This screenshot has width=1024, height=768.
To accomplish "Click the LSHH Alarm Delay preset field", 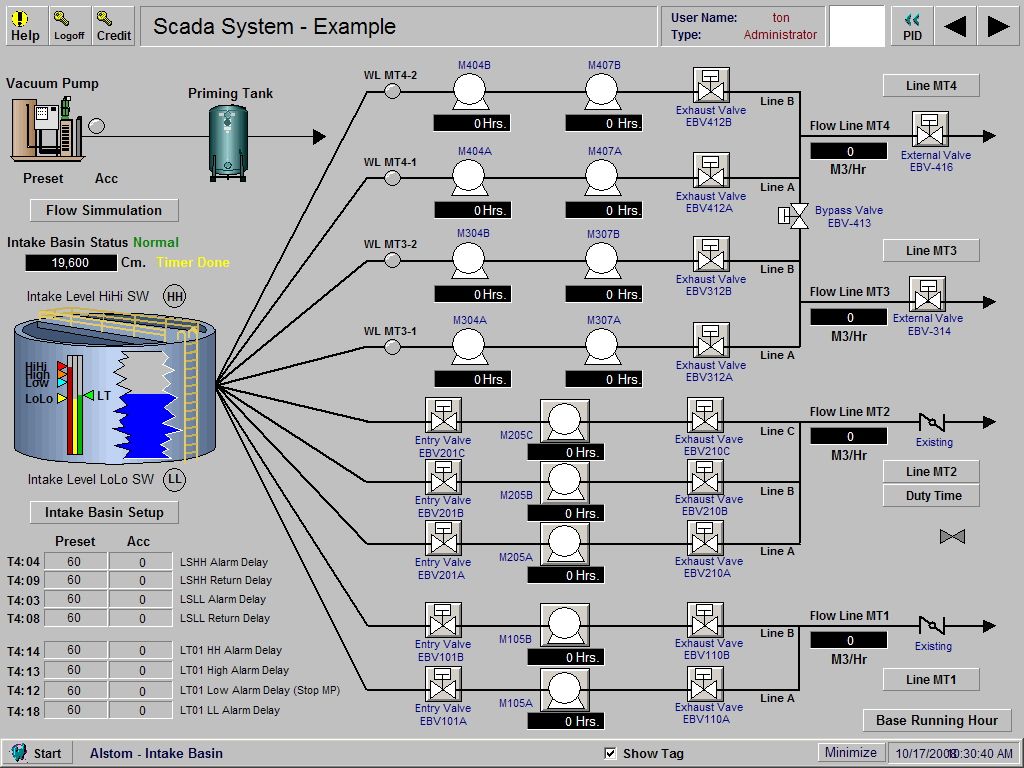I will point(73,561).
